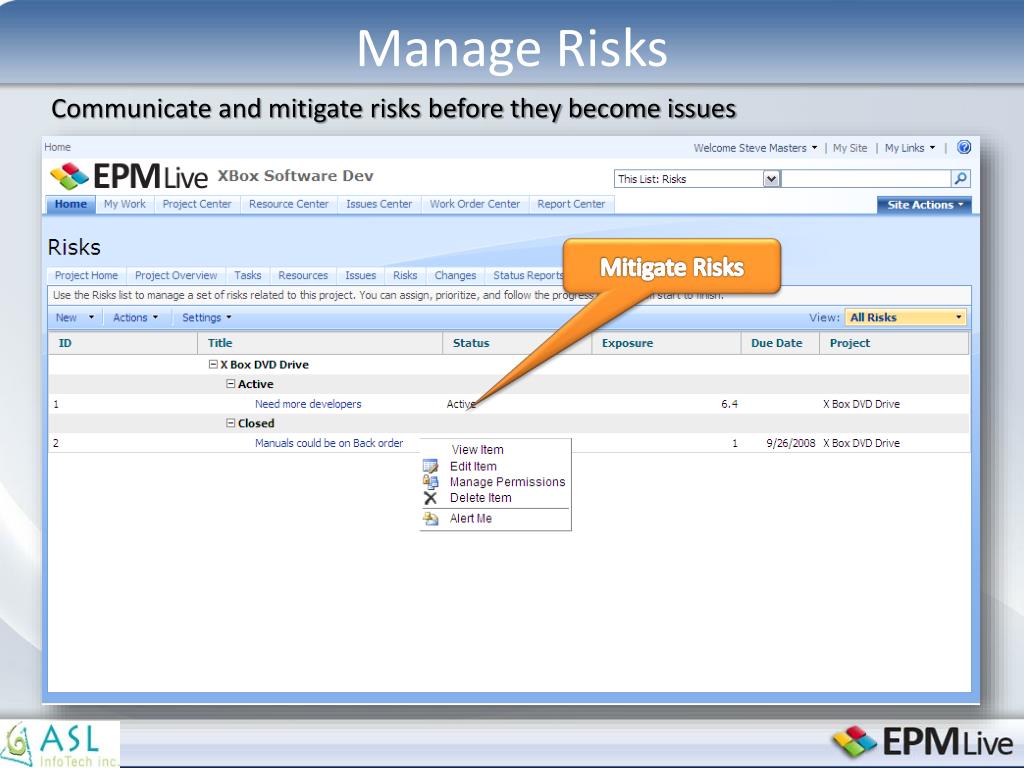Open Manuals could be on Back order
The height and width of the screenshot is (768, 1024).
coord(328,443)
